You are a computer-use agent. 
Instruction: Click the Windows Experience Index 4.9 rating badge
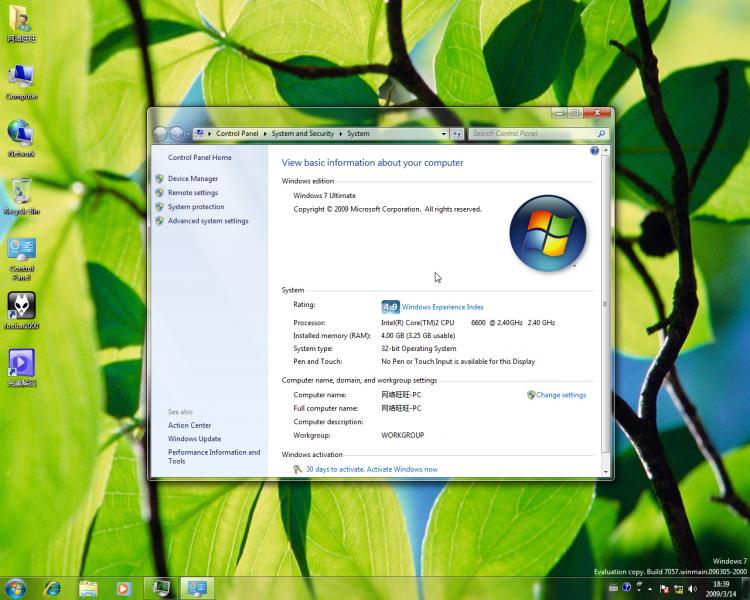coord(390,307)
